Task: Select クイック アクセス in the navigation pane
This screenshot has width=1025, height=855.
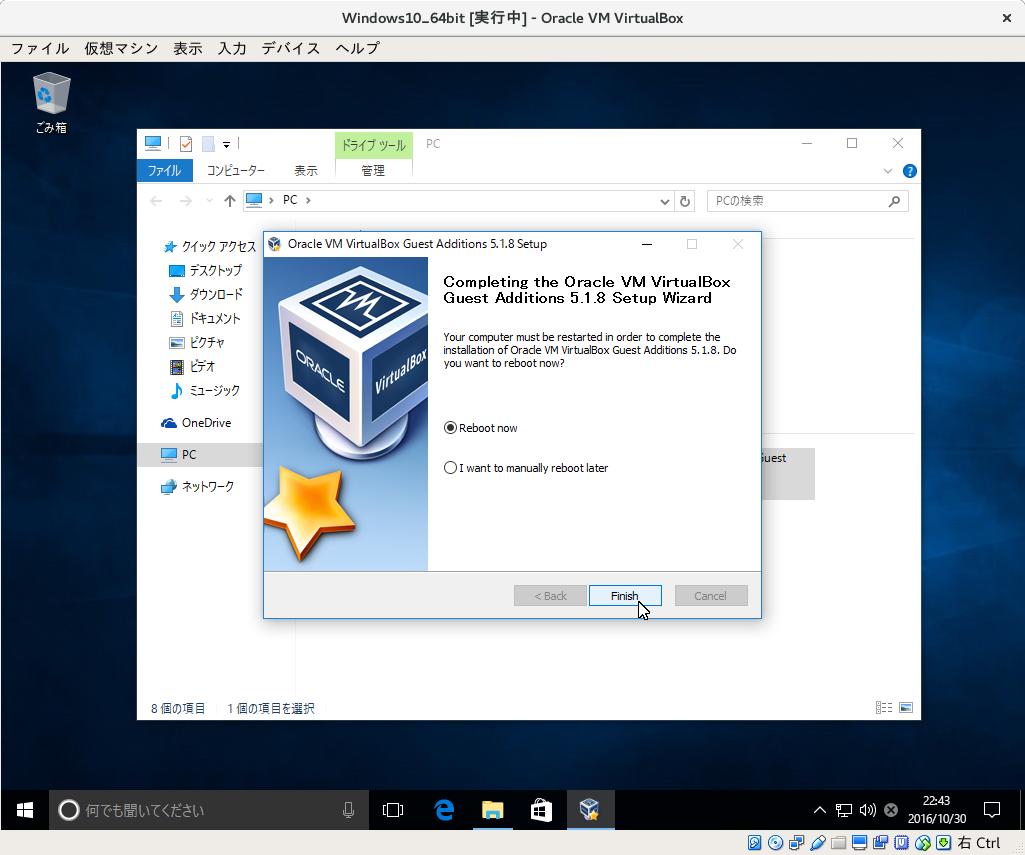Action: click(209, 246)
